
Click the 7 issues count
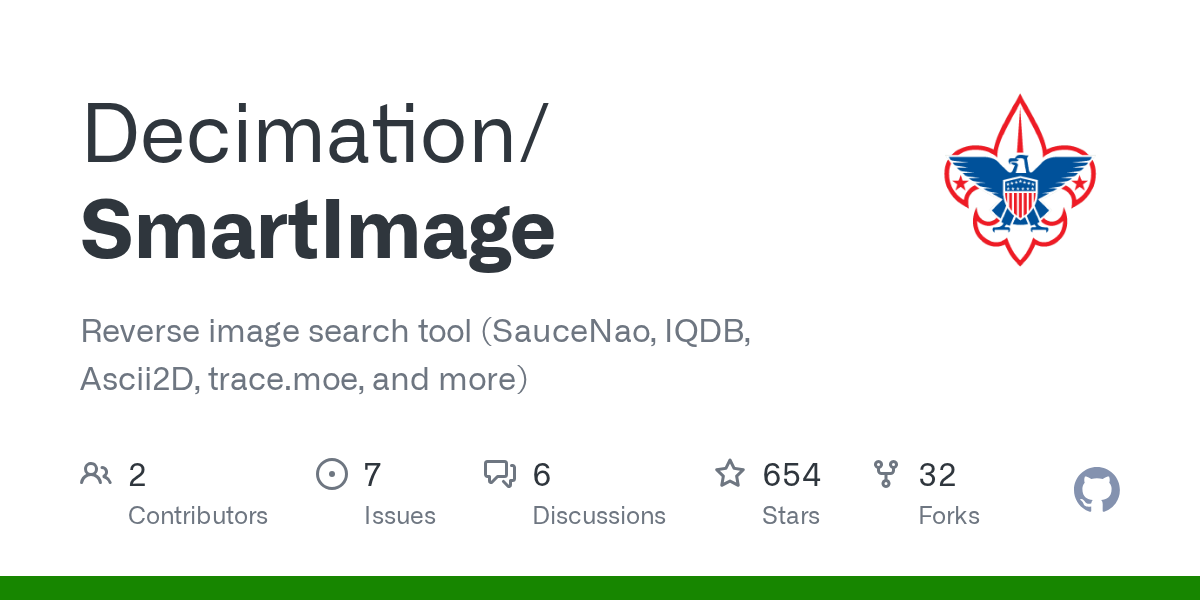[372, 474]
